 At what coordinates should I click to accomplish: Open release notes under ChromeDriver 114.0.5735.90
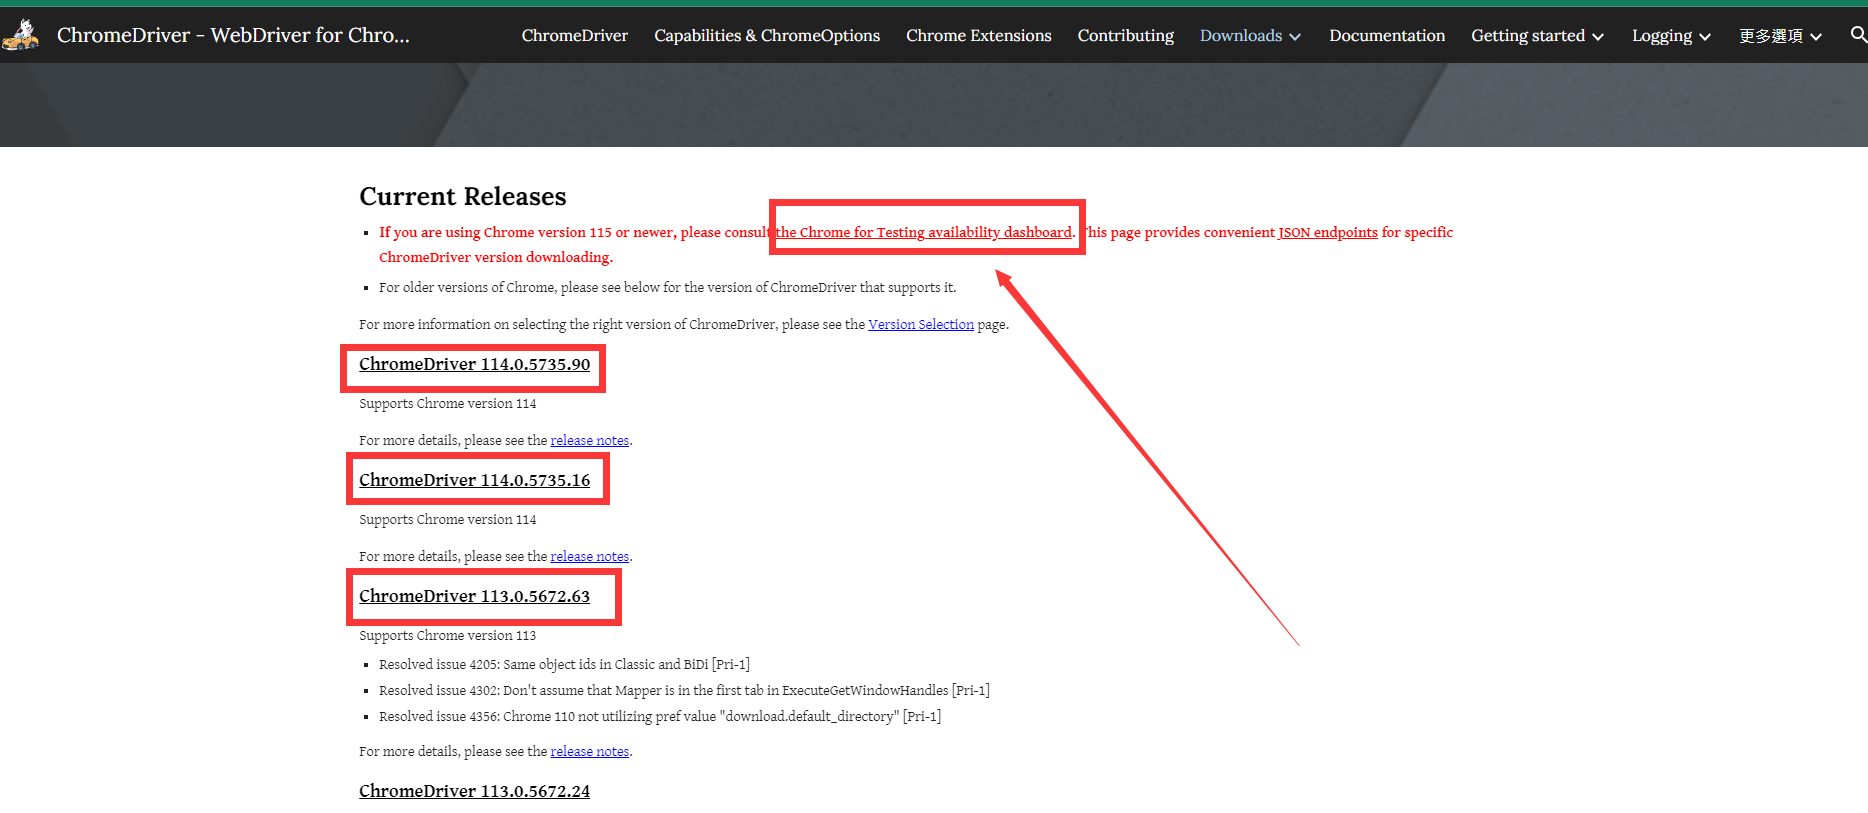pyautogui.click(x=590, y=440)
